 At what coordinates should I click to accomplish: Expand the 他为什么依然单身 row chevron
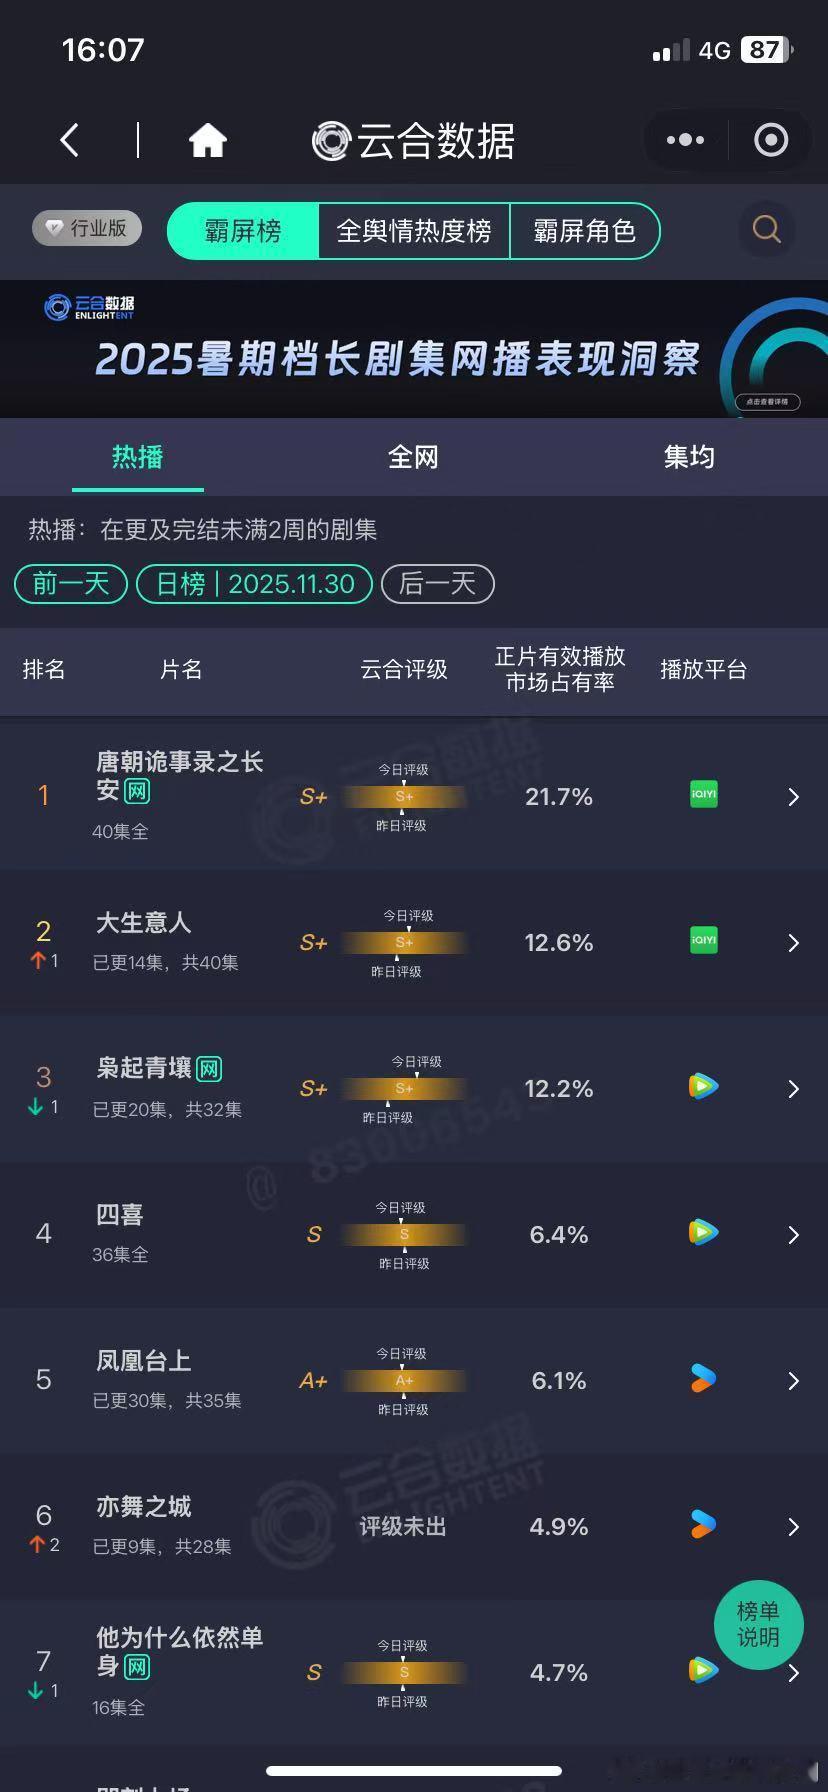792,1672
